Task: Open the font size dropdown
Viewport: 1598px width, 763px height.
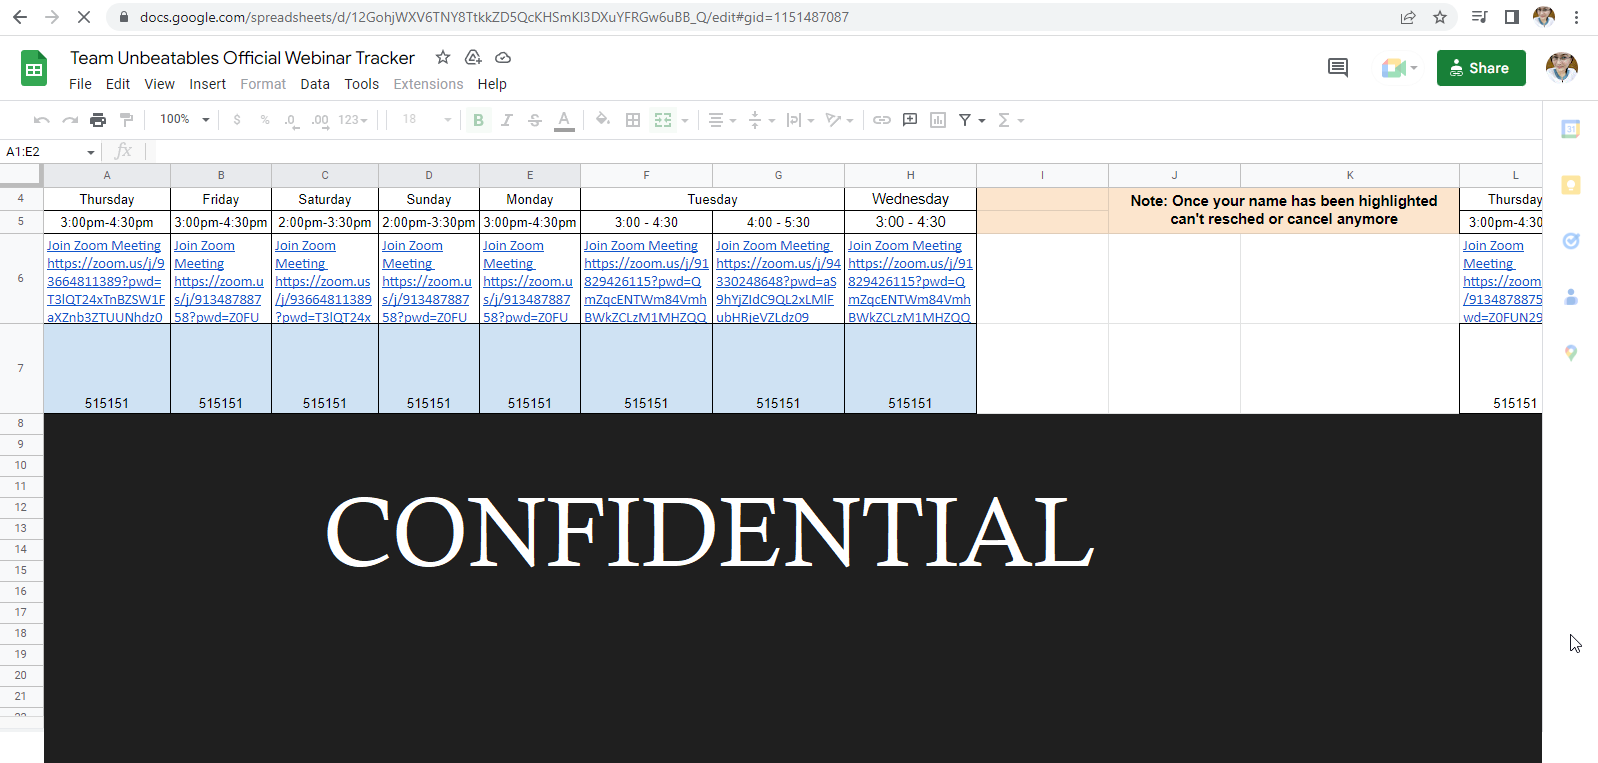Action: (x=427, y=120)
